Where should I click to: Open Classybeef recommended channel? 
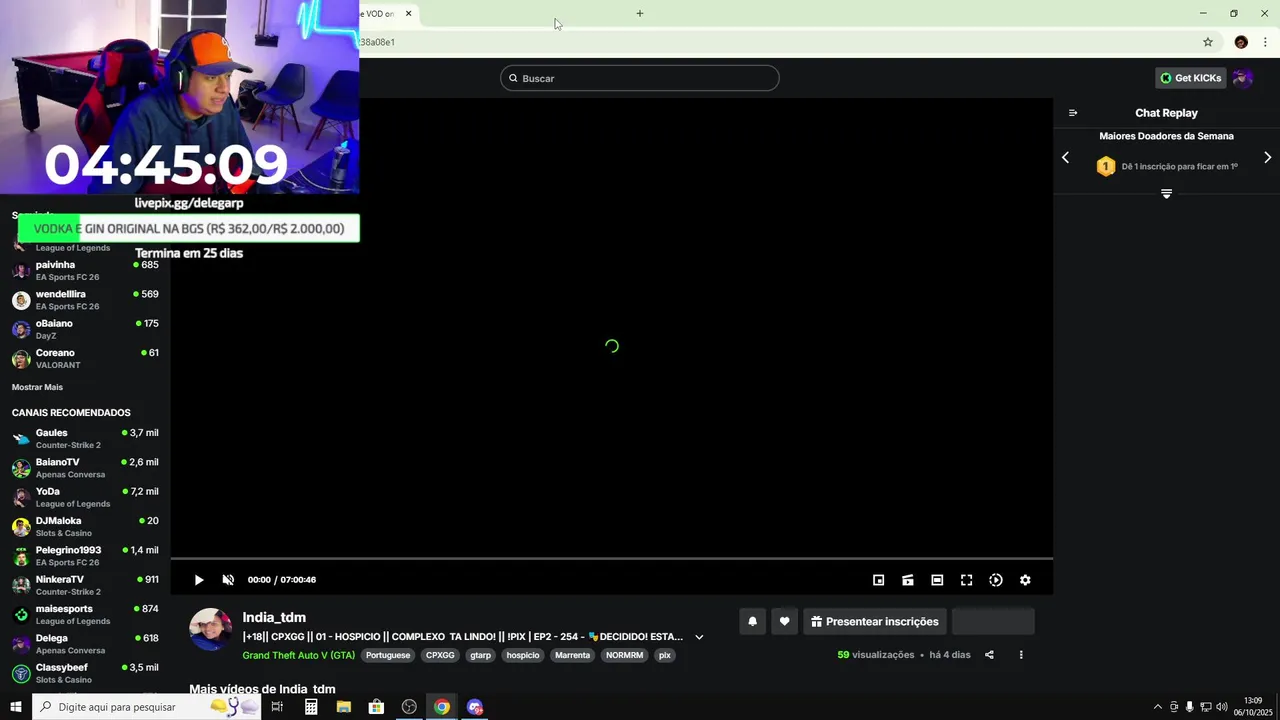pyautogui.click(x=85, y=673)
